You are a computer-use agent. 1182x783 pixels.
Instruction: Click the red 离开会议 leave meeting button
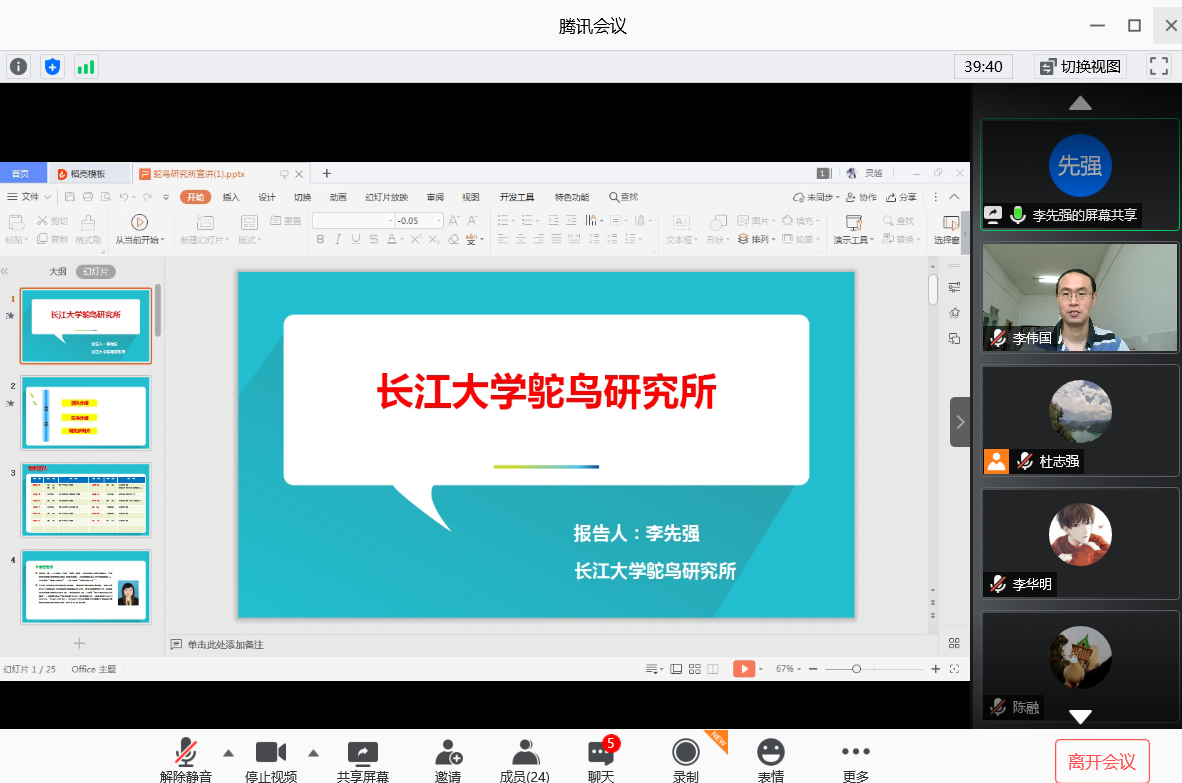click(x=1101, y=762)
